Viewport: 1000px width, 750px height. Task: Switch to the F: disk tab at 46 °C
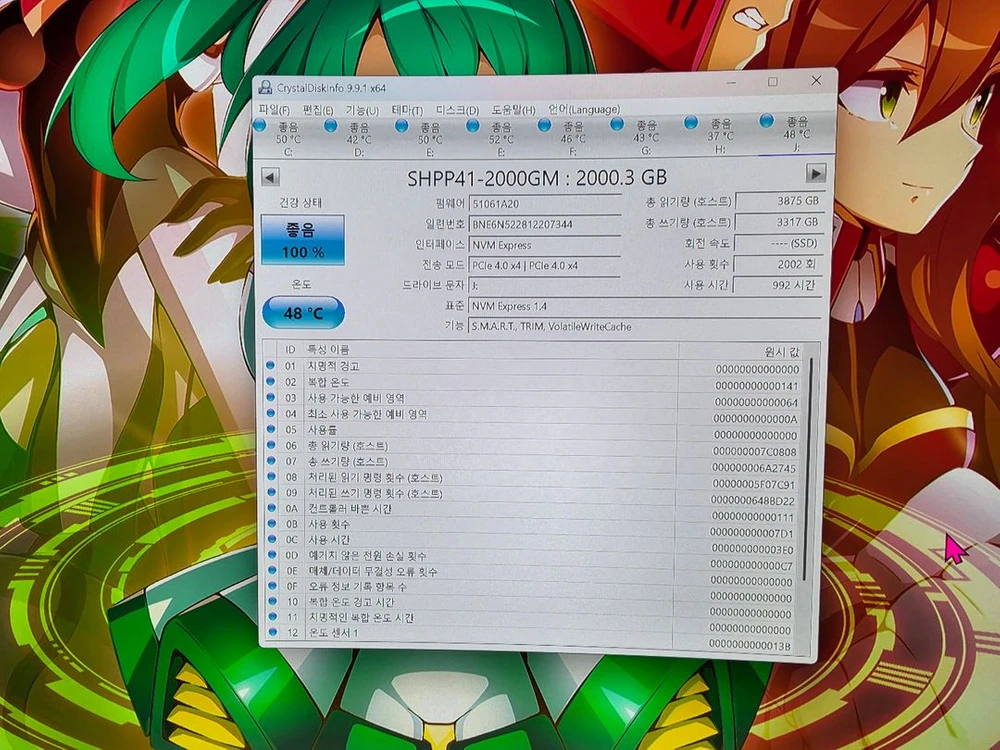click(564, 137)
